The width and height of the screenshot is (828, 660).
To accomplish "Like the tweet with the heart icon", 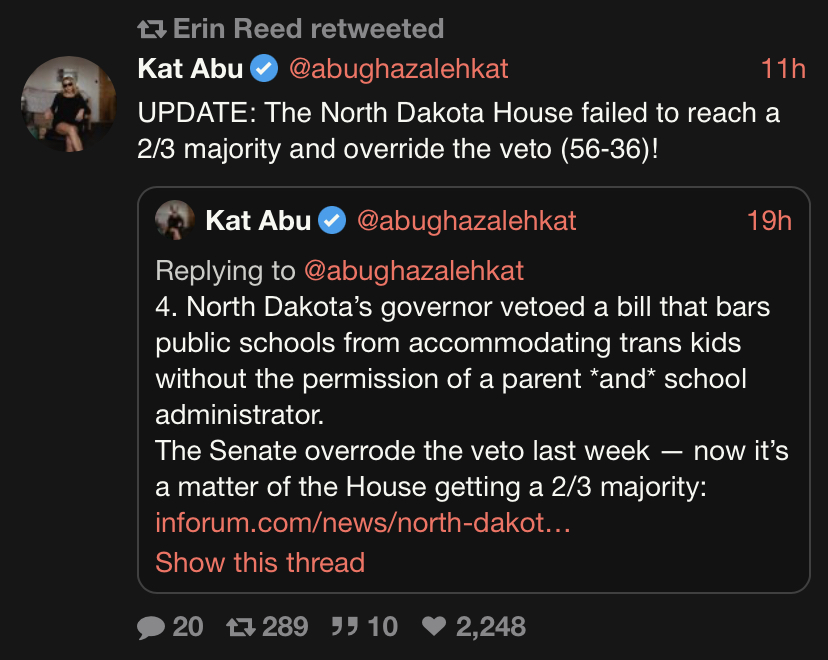I will [x=434, y=627].
